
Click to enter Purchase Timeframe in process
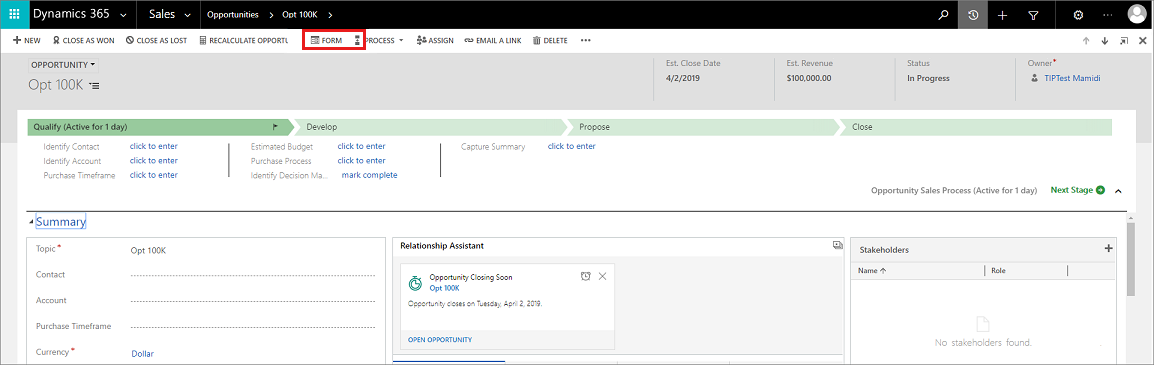click(x=154, y=174)
